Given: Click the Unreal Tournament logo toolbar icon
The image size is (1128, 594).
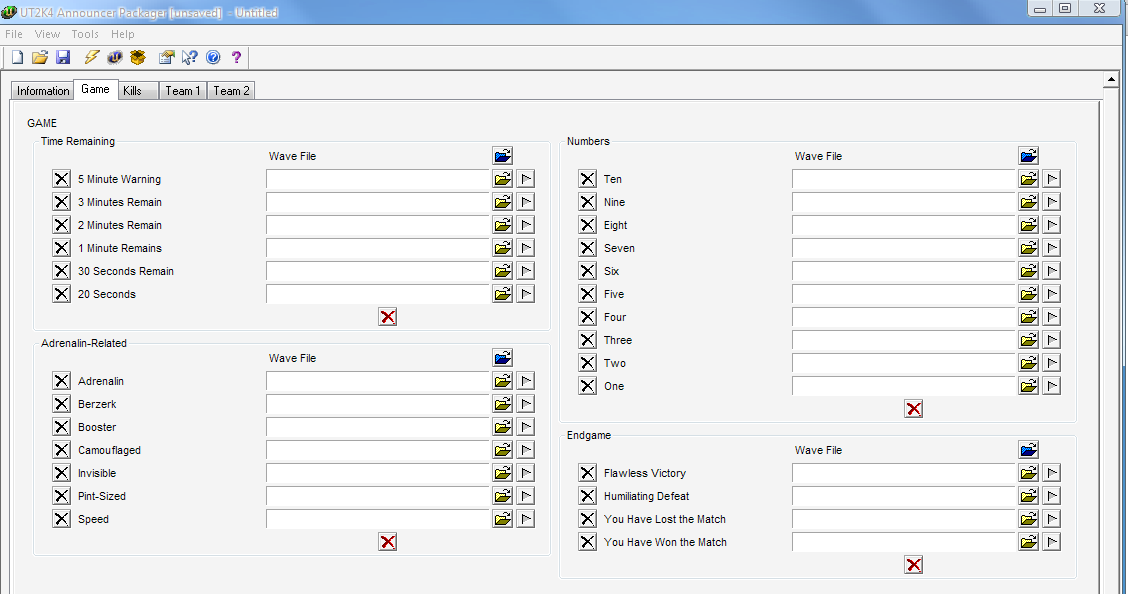Looking at the screenshot, I should click(x=115, y=58).
